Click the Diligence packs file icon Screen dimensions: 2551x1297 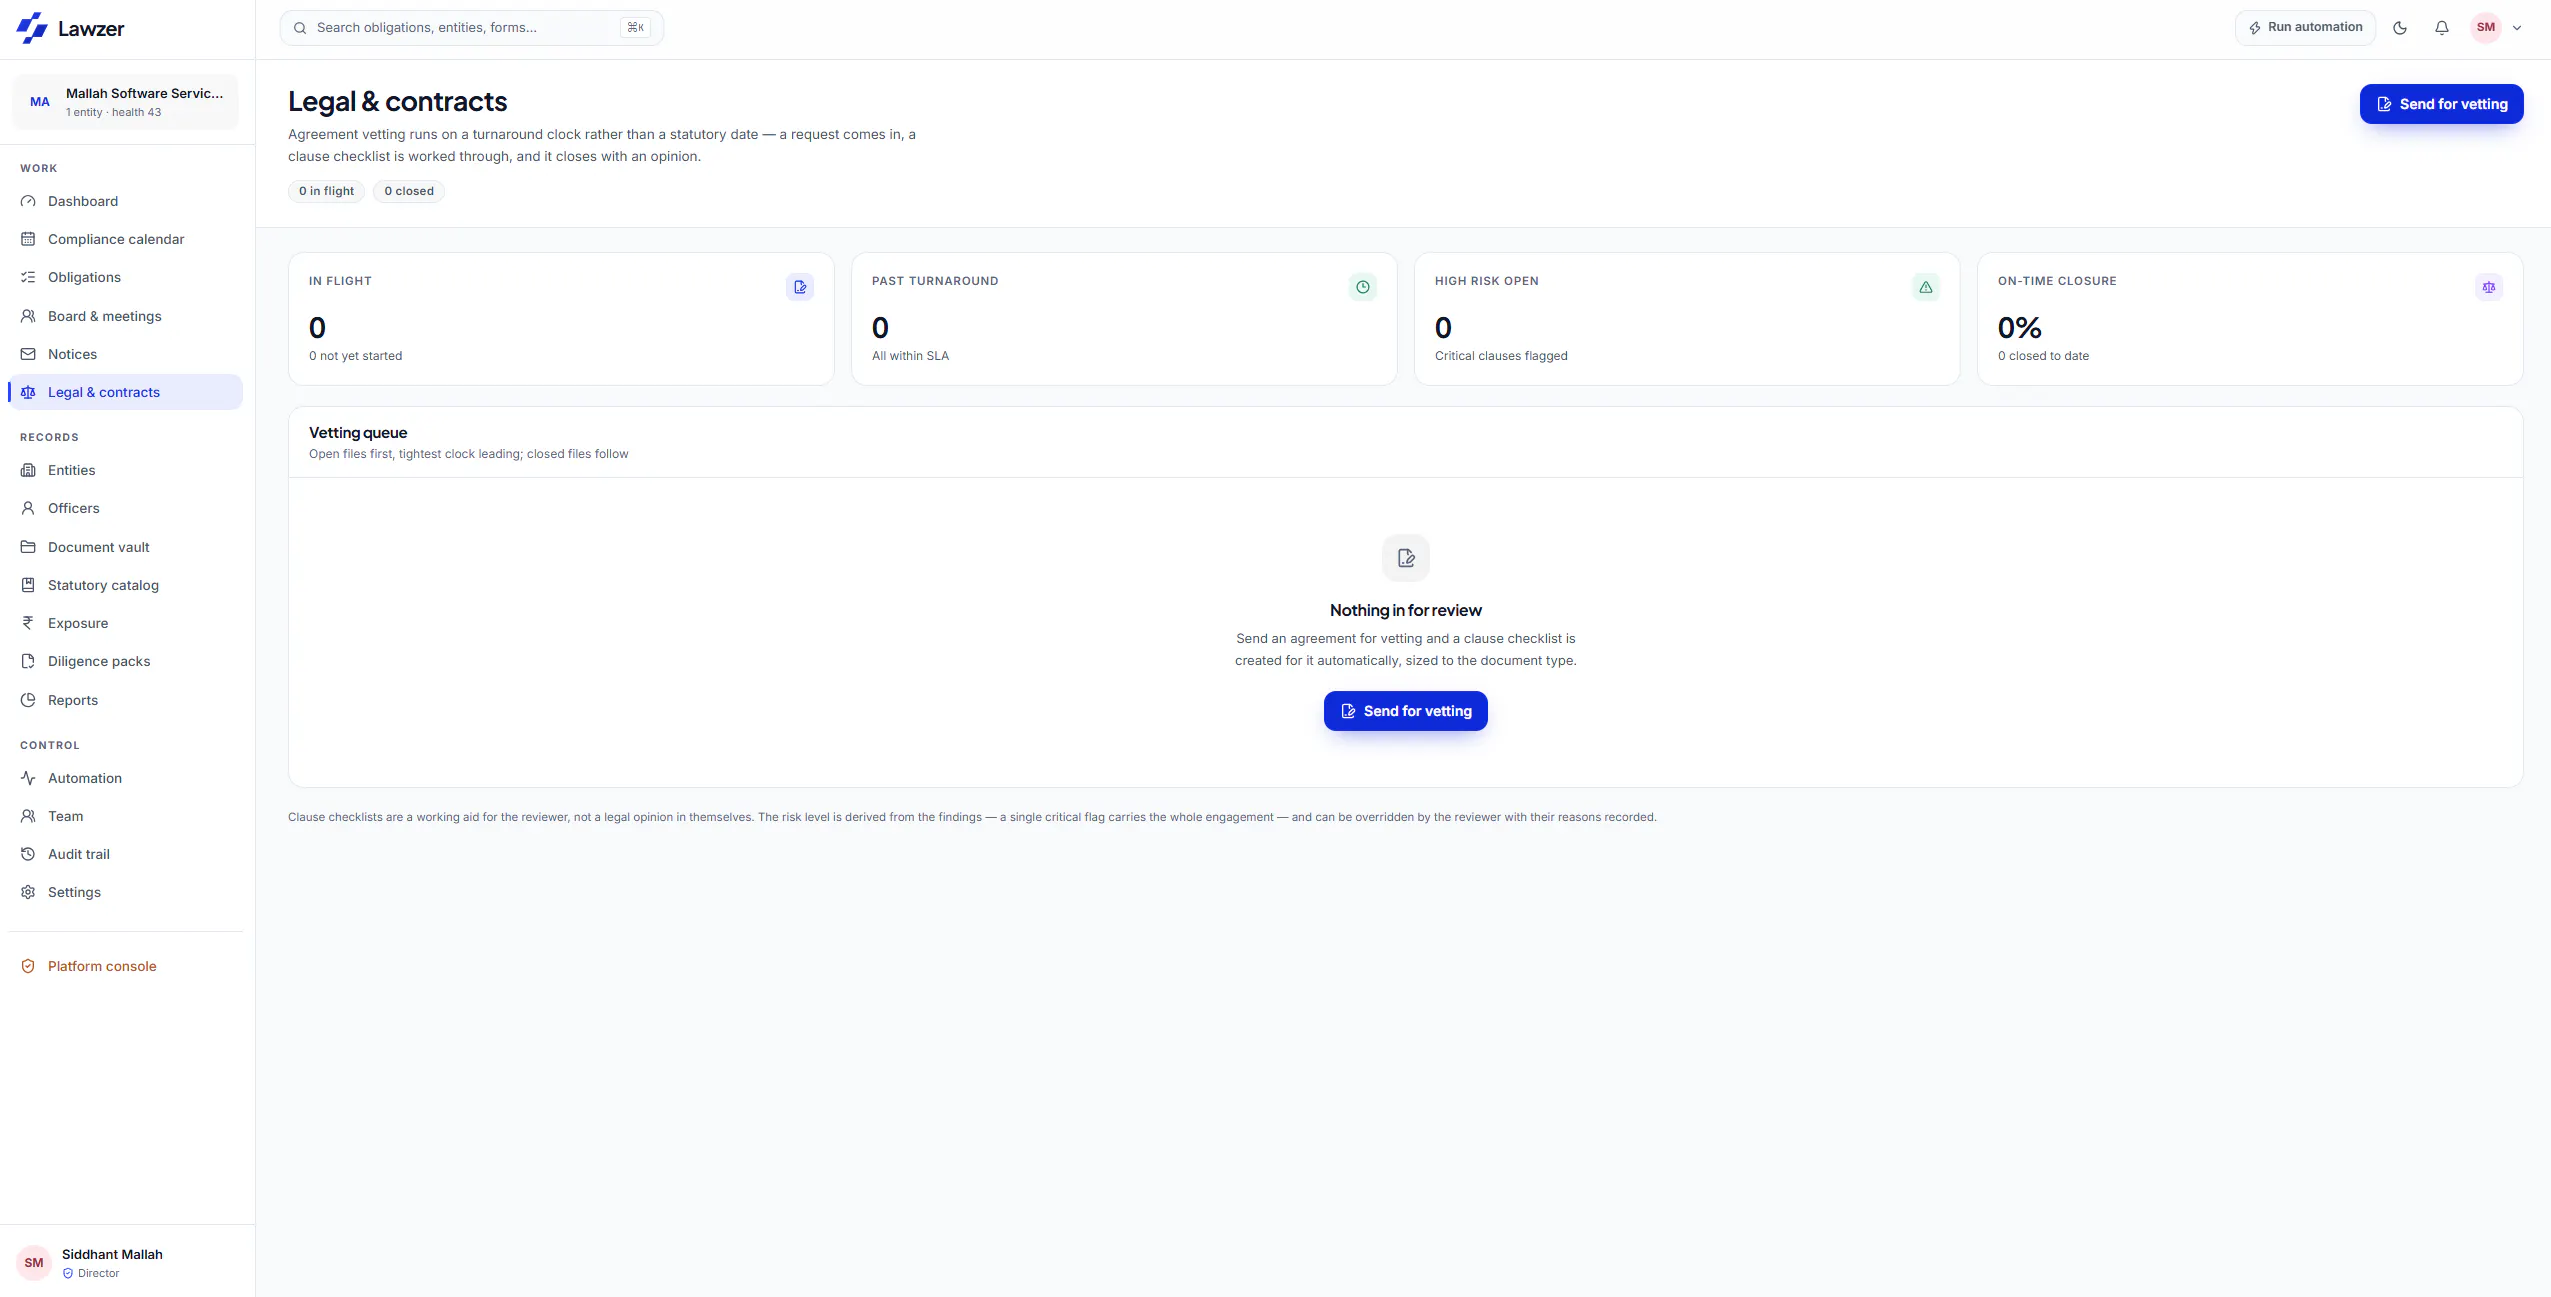(28, 661)
